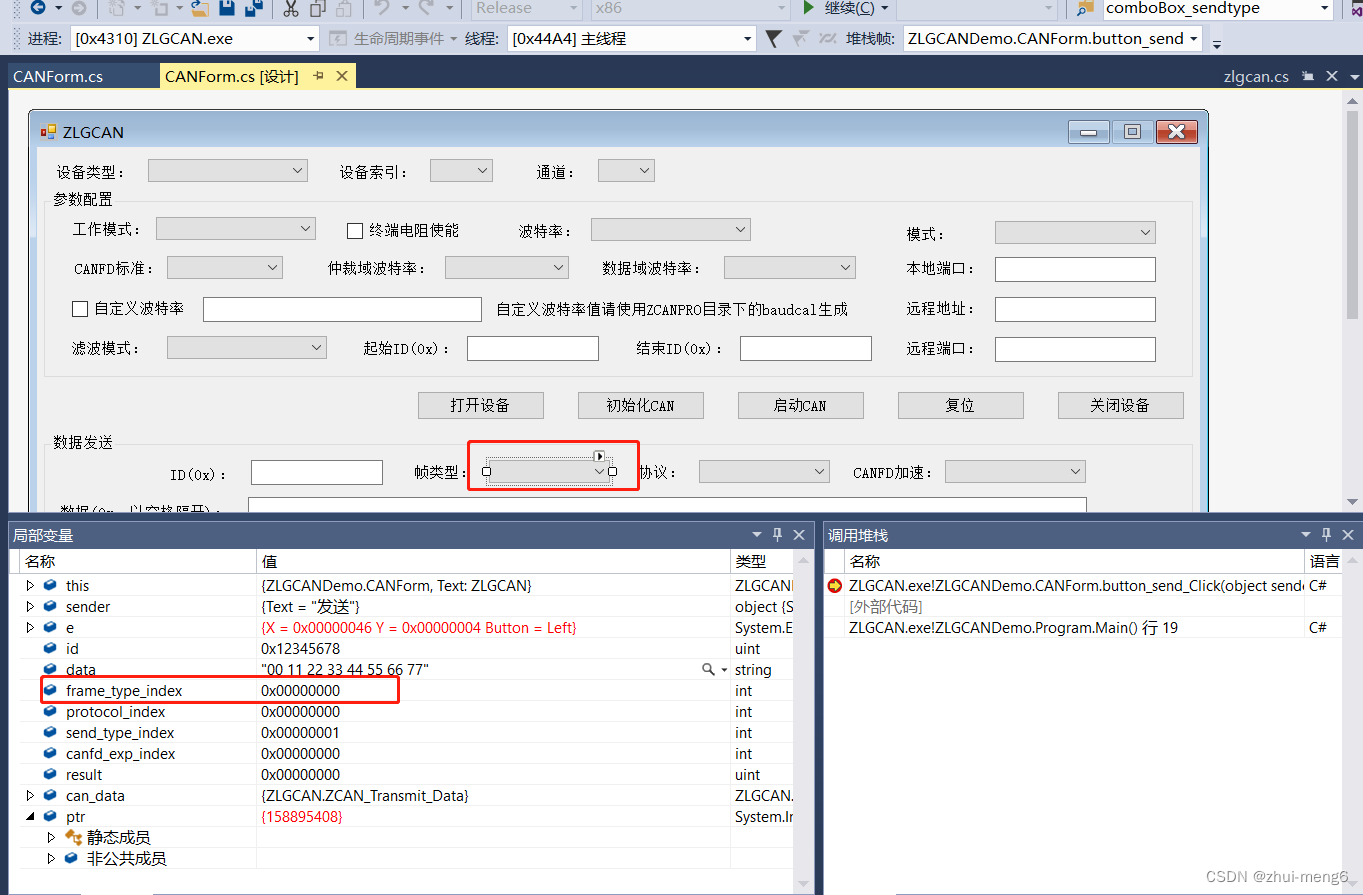This screenshot has width=1363, height=895.
Task: Click the 继续 debug continue button
Action: click(840, 8)
